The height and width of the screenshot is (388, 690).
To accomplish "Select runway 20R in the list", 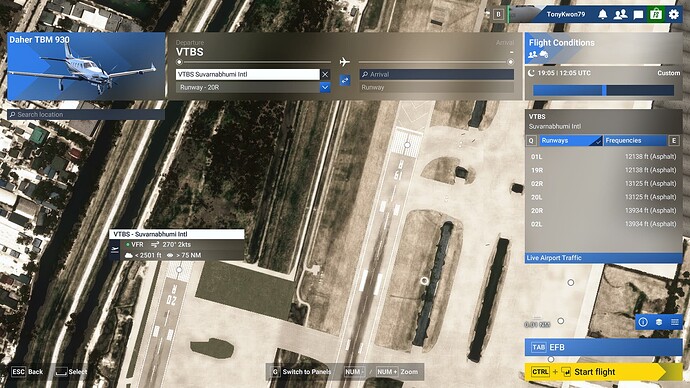I will [603, 211].
